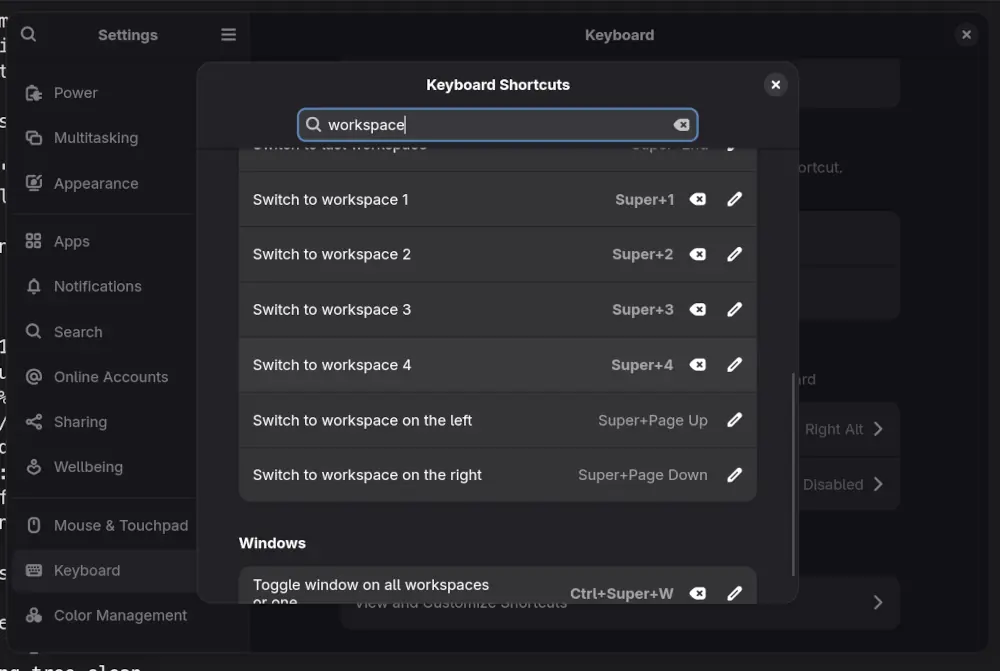1000x671 pixels.
Task: Open Notifications settings in sidebar
Action: click(x=103, y=286)
